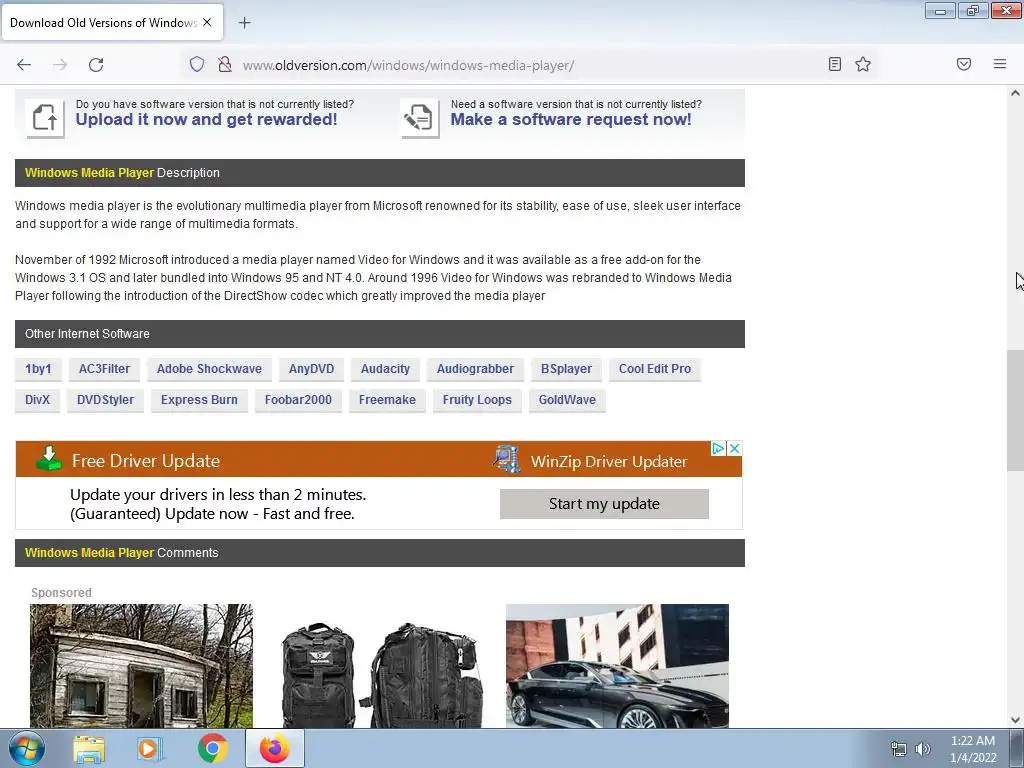Viewport: 1024px width, 768px height.
Task: Click the Firefox taskbar icon
Action: (x=274, y=748)
